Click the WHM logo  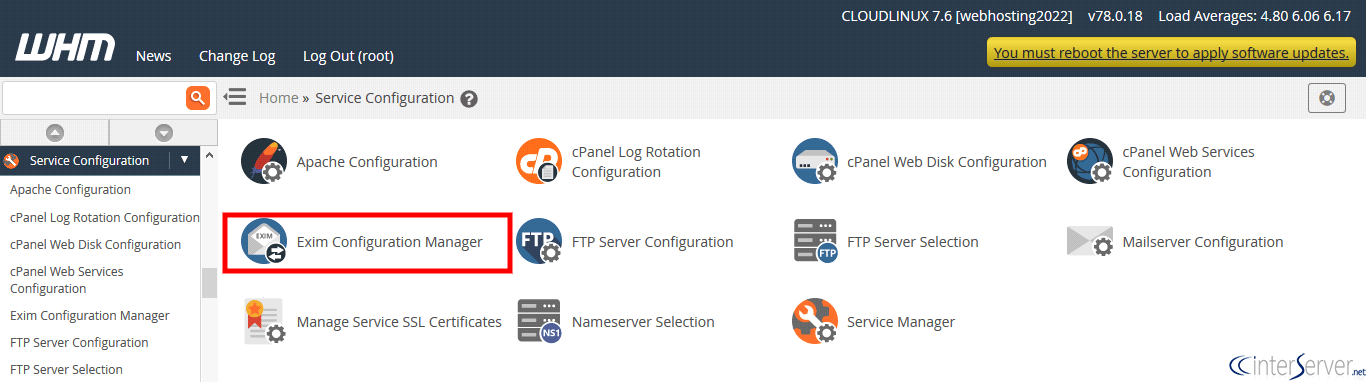tap(65, 48)
